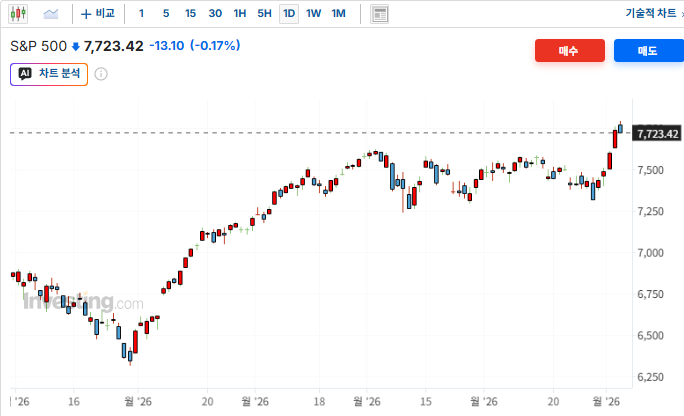Select the 15 minute interval
Image resolution: width=684 pixels, height=416 pixels.
[x=190, y=14]
